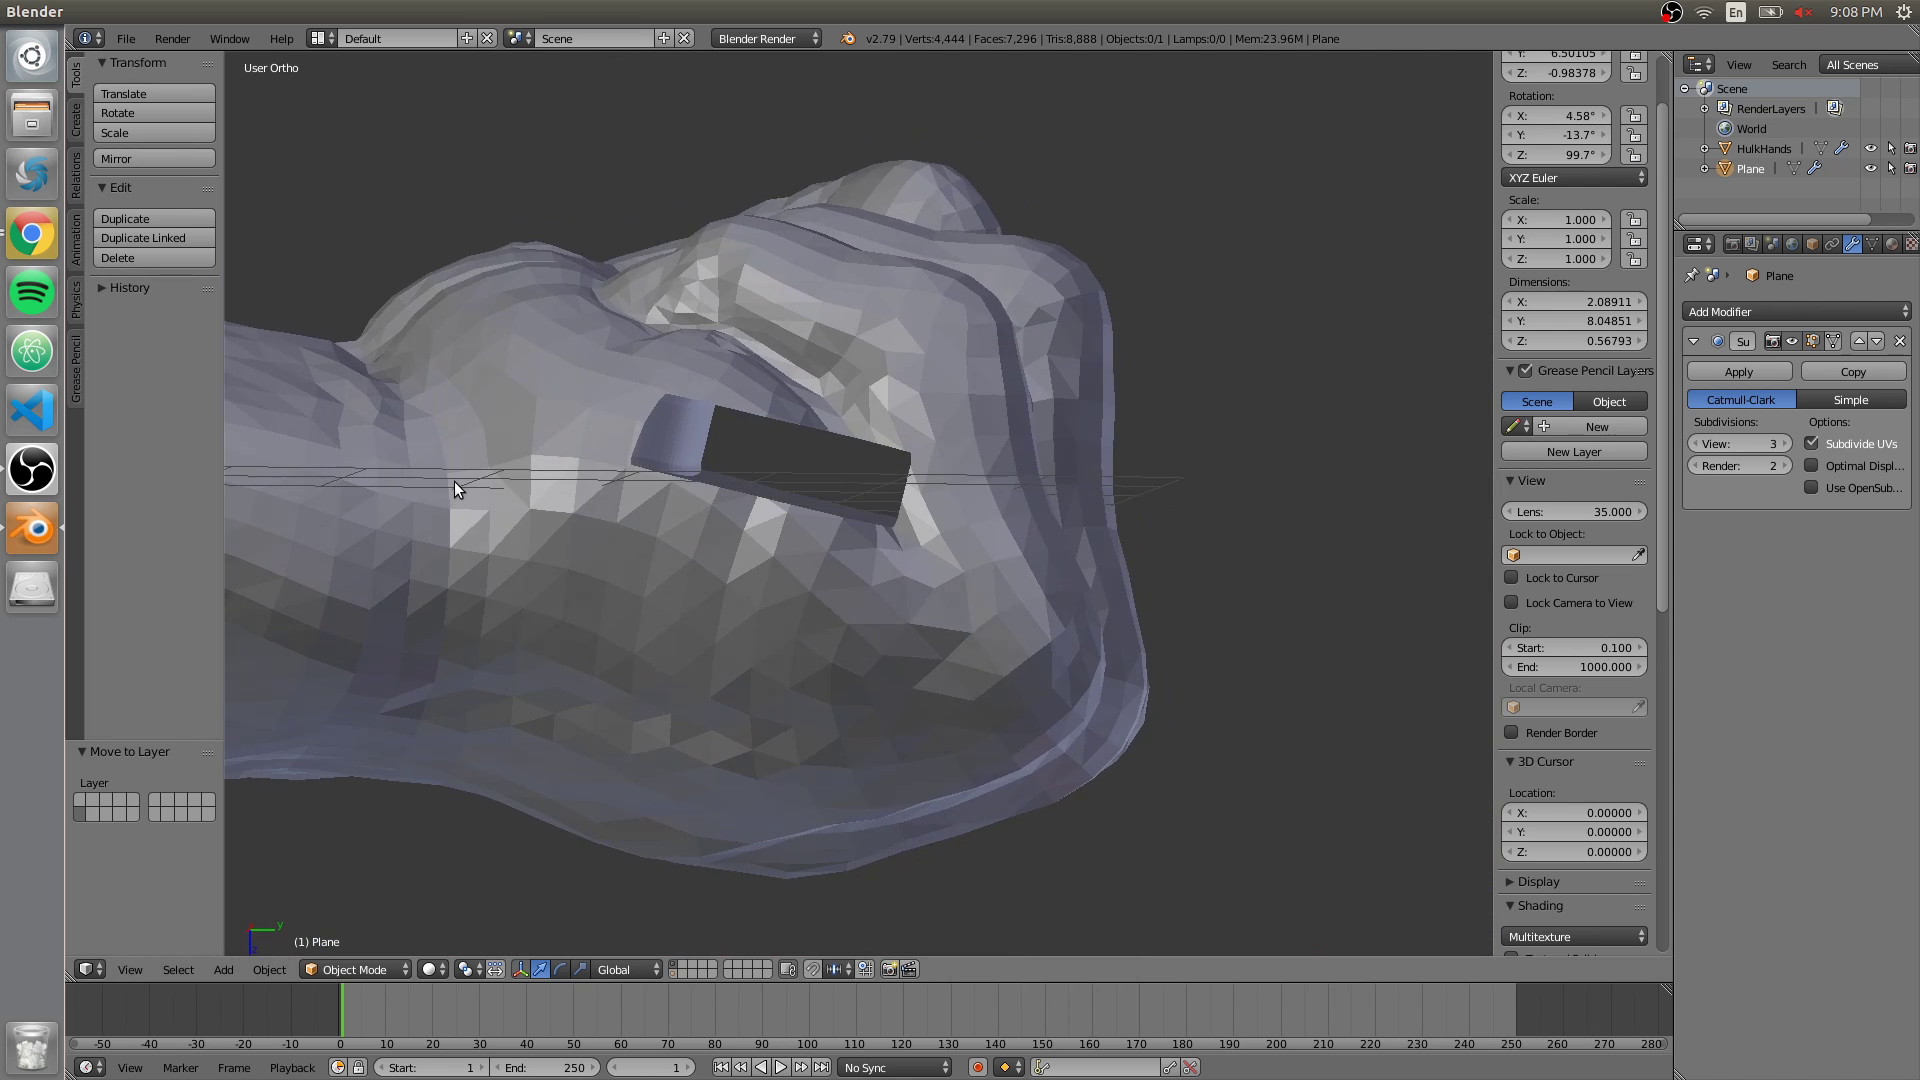
Task: Click the current frame number field in timeline
Action: coord(650,1067)
